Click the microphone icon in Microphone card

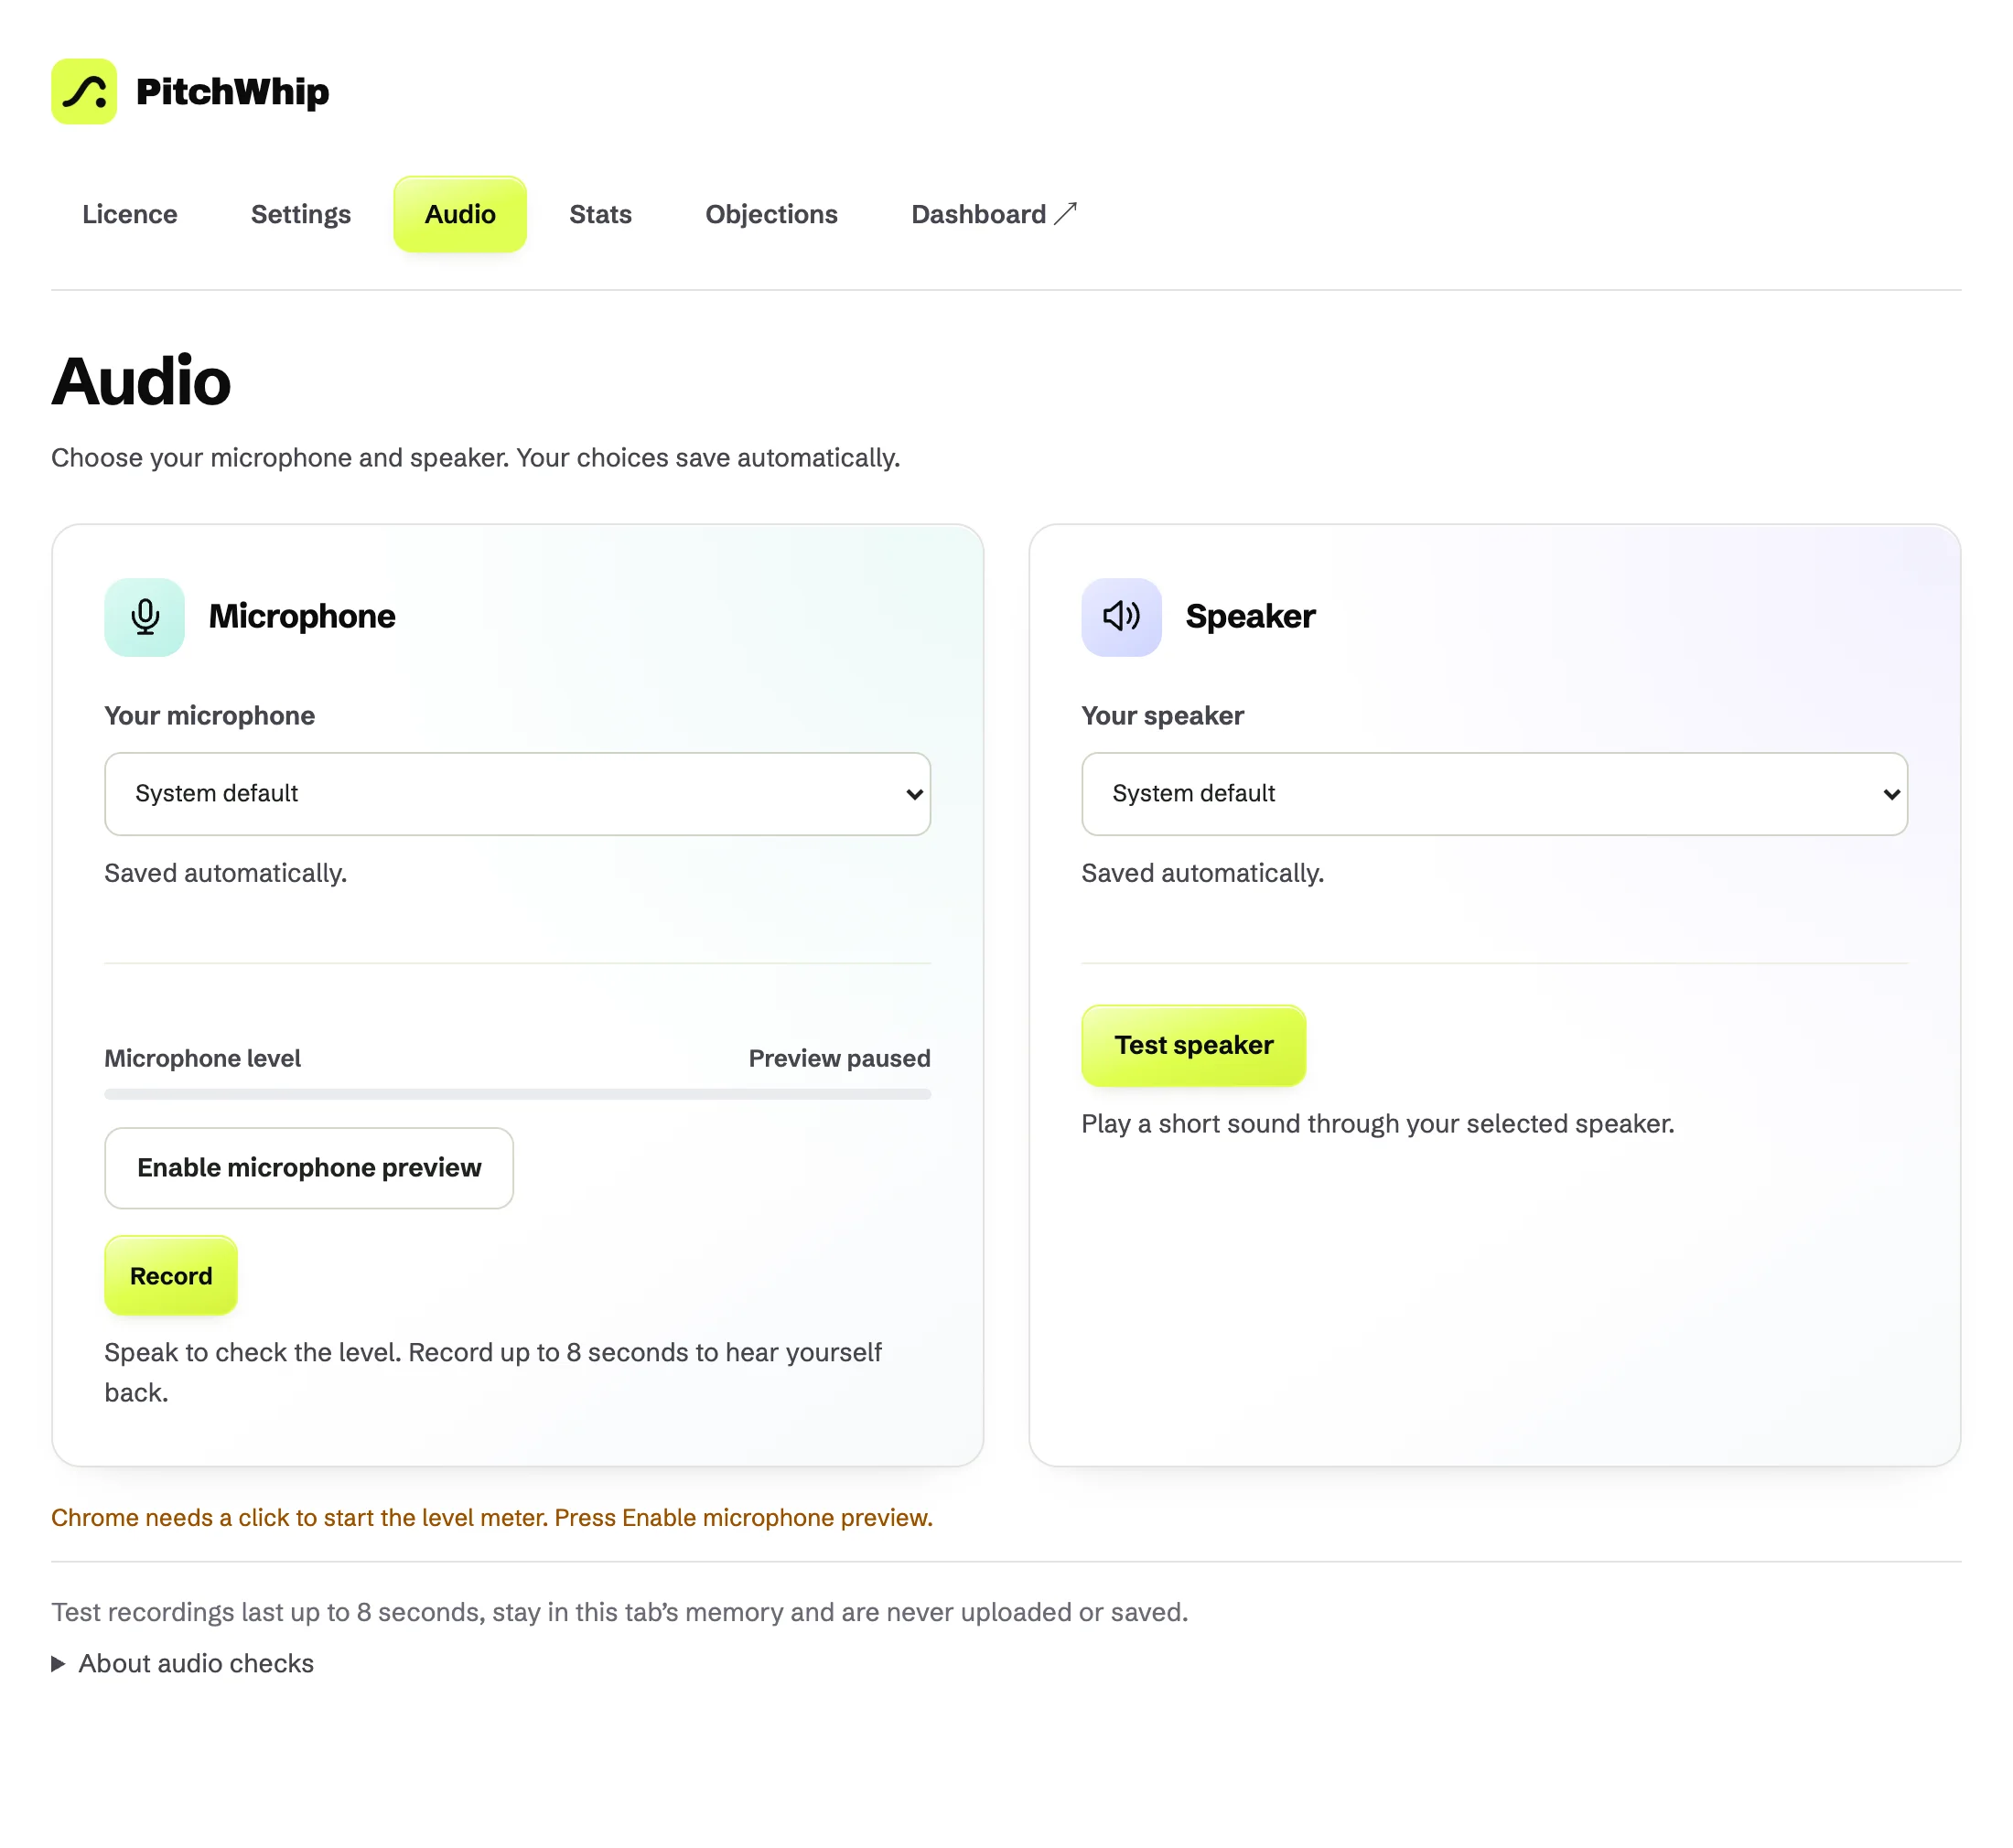pyautogui.click(x=145, y=617)
